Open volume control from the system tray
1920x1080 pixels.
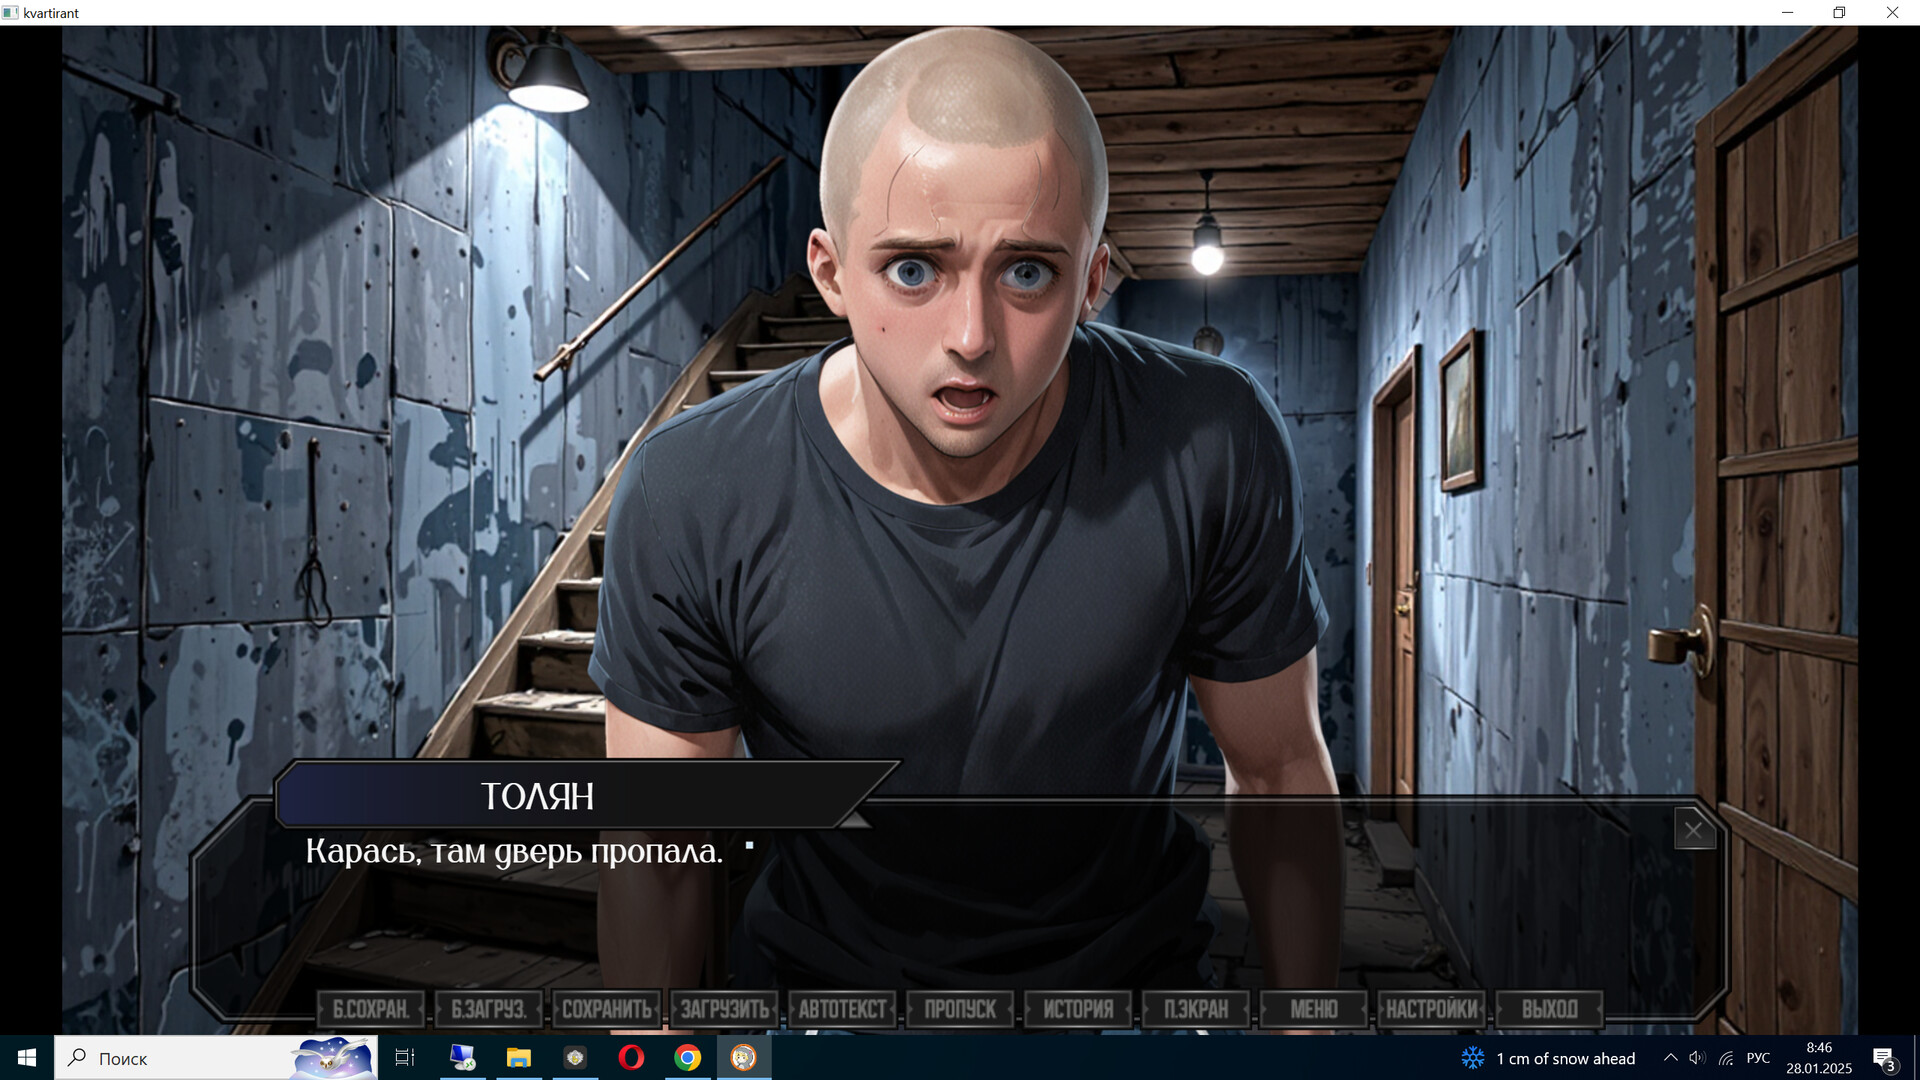(1697, 1057)
